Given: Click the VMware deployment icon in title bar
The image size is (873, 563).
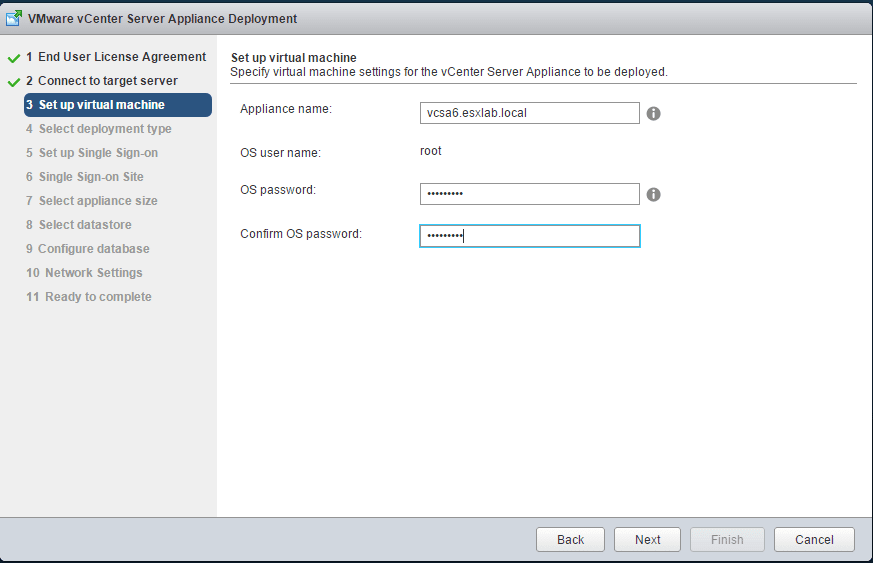Looking at the screenshot, I should [14, 18].
